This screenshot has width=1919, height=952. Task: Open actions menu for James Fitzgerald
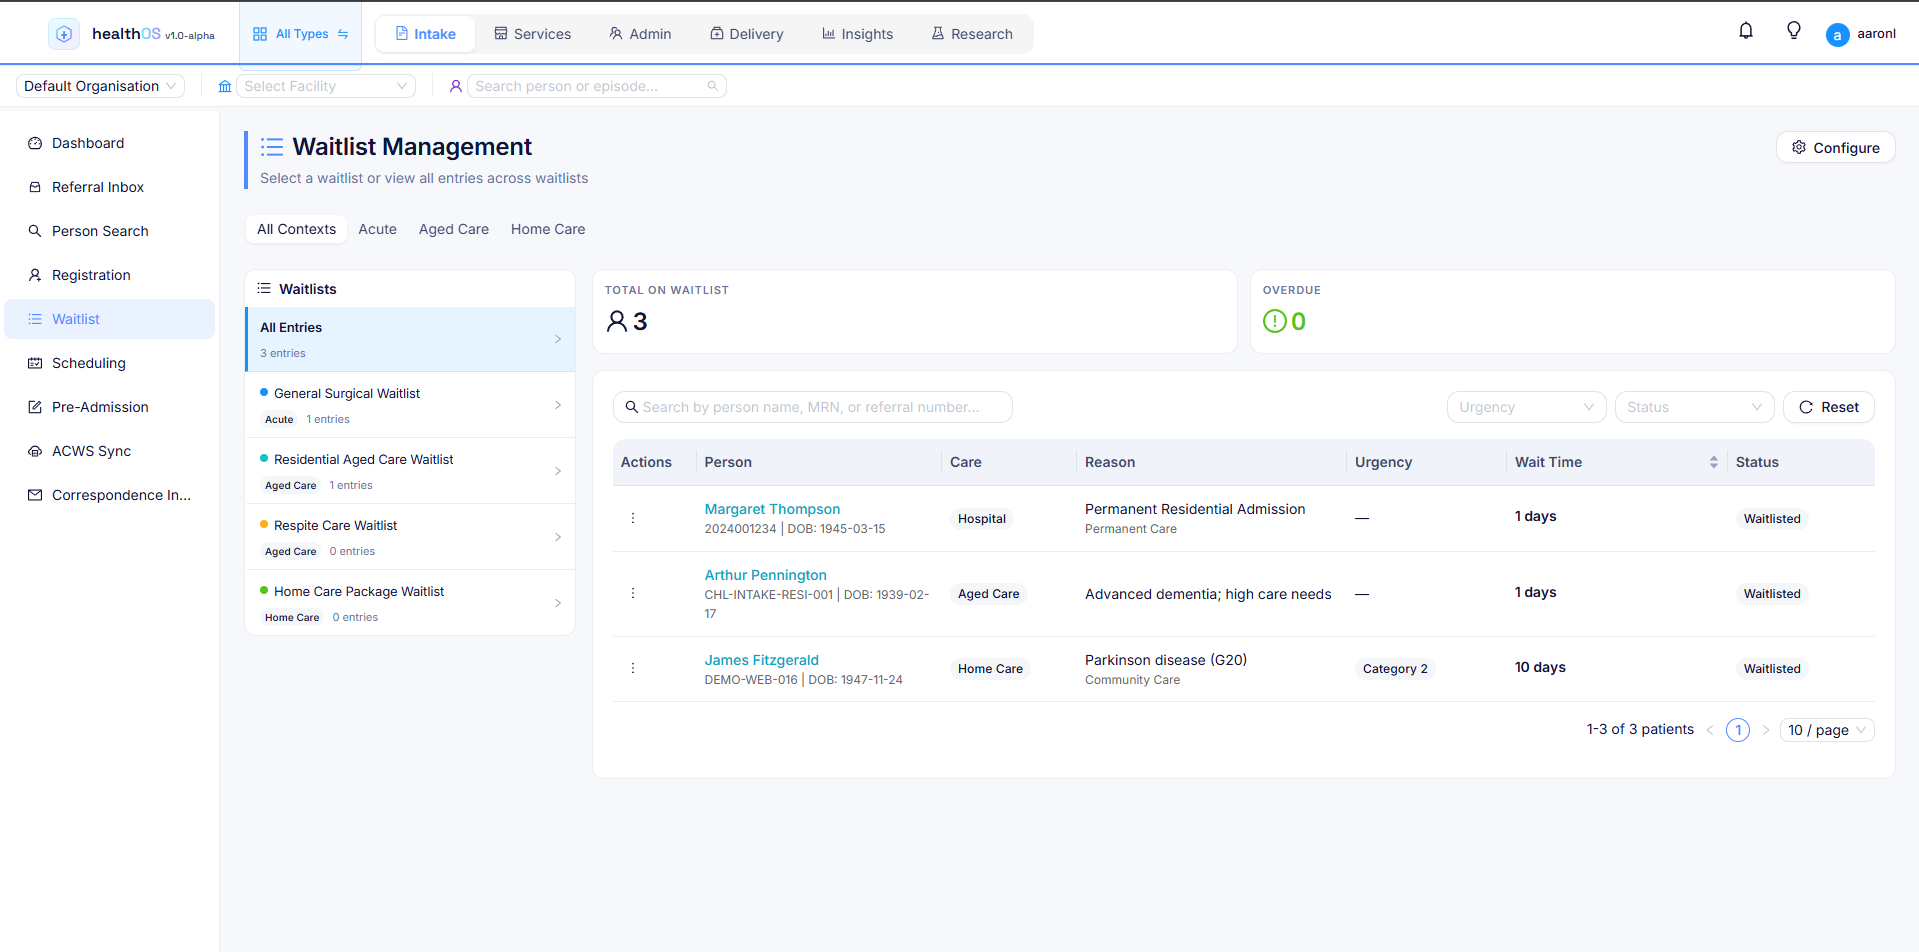tap(633, 668)
